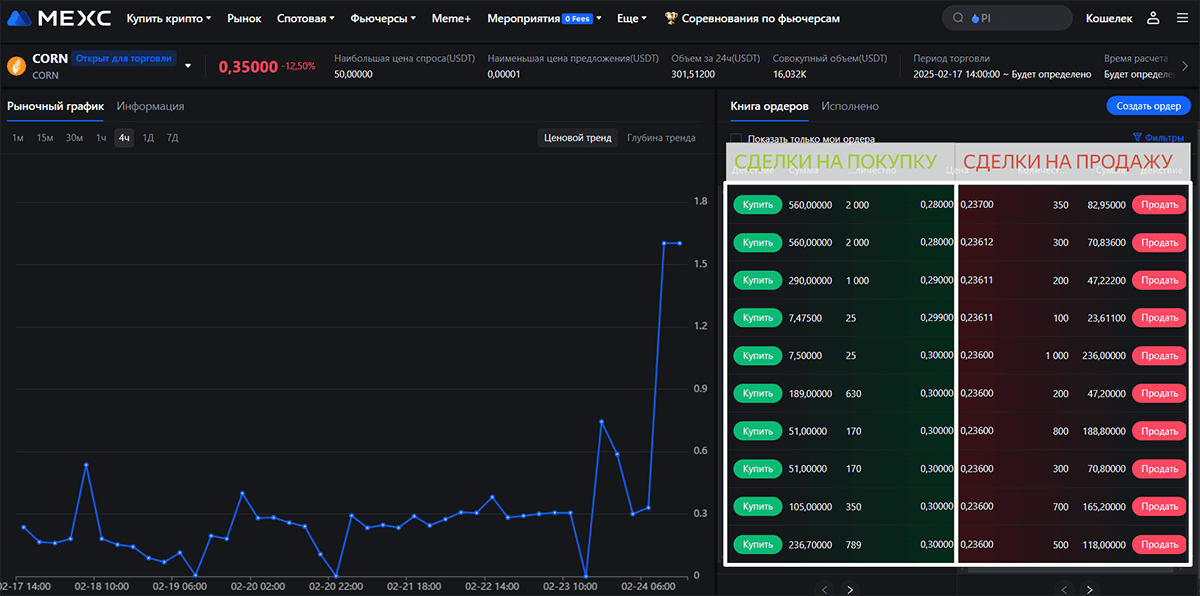Image resolution: width=1200 pixels, height=596 pixels.
Task: Open the CORN pair selector arrow
Action: tap(188, 66)
